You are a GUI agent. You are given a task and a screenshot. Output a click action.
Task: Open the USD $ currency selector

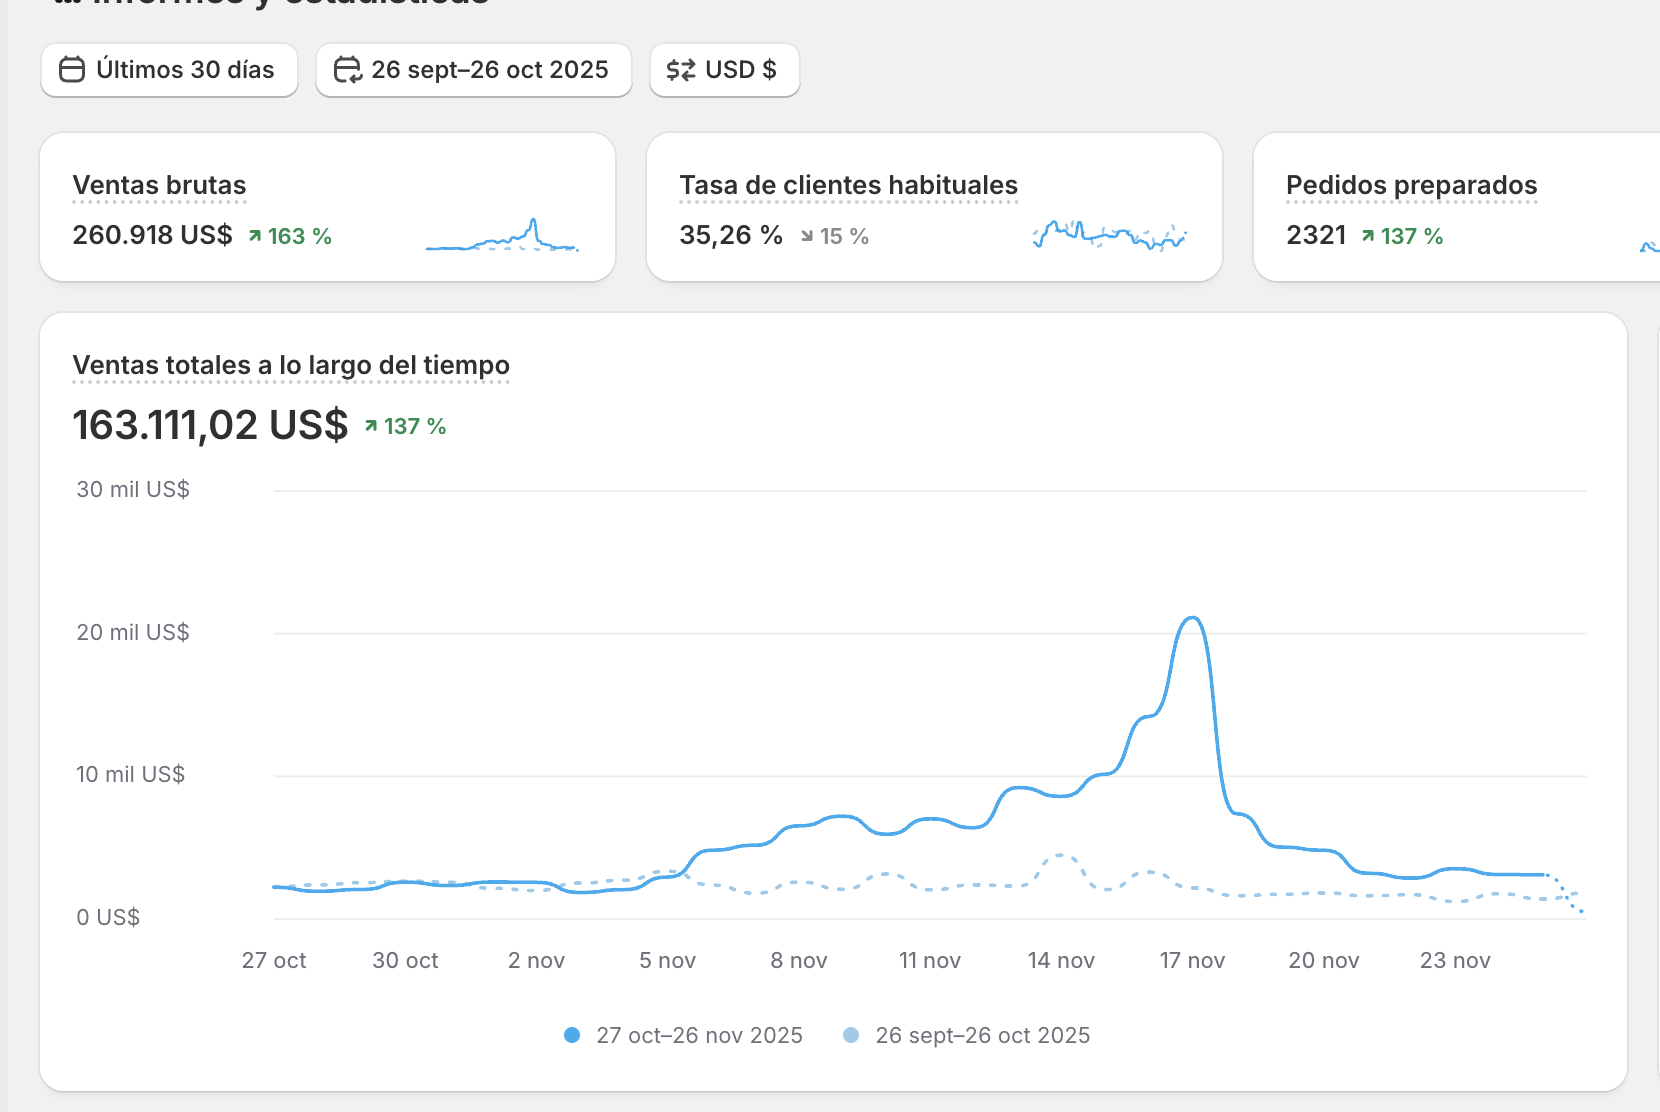tap(725, 70)
